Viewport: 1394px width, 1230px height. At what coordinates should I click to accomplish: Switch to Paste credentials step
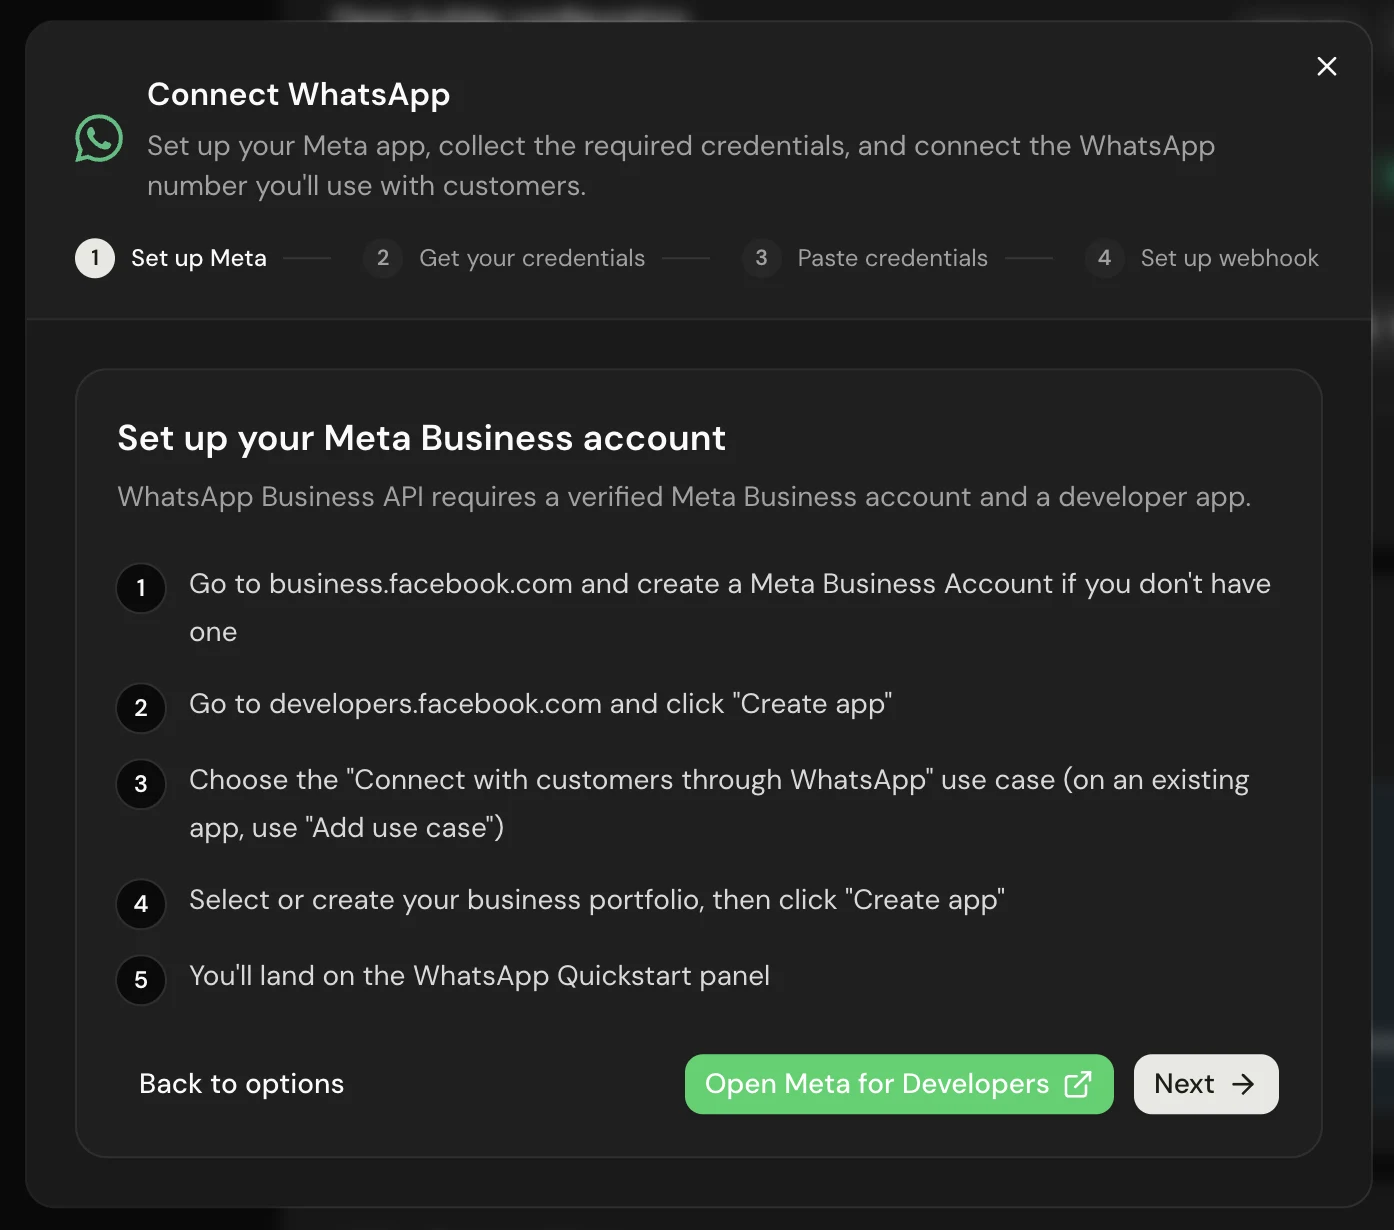click(892, 258)
